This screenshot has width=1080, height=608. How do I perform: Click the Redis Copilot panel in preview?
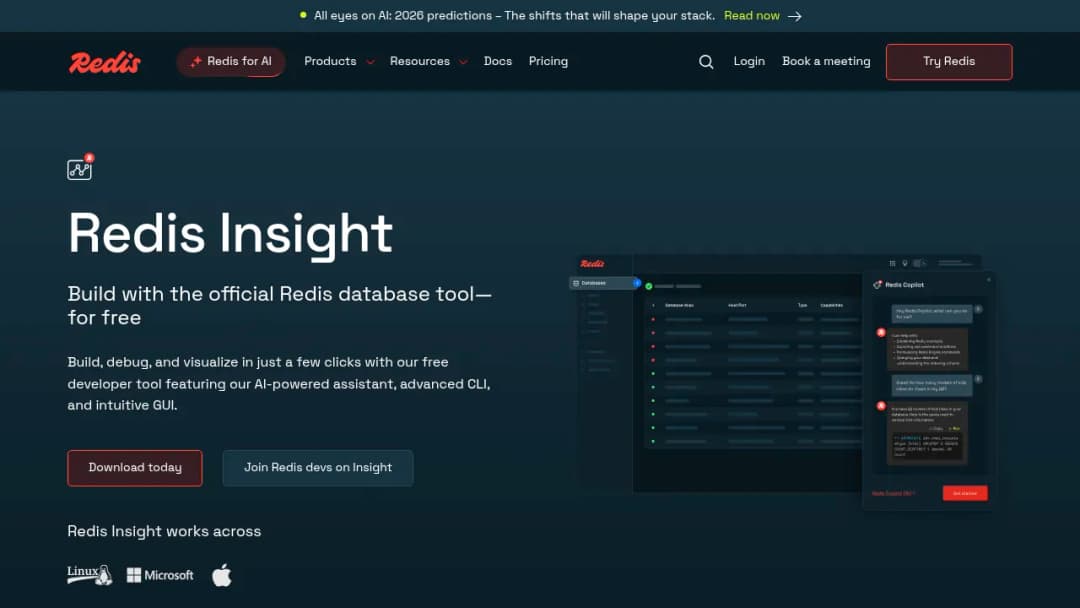point(928,390)
